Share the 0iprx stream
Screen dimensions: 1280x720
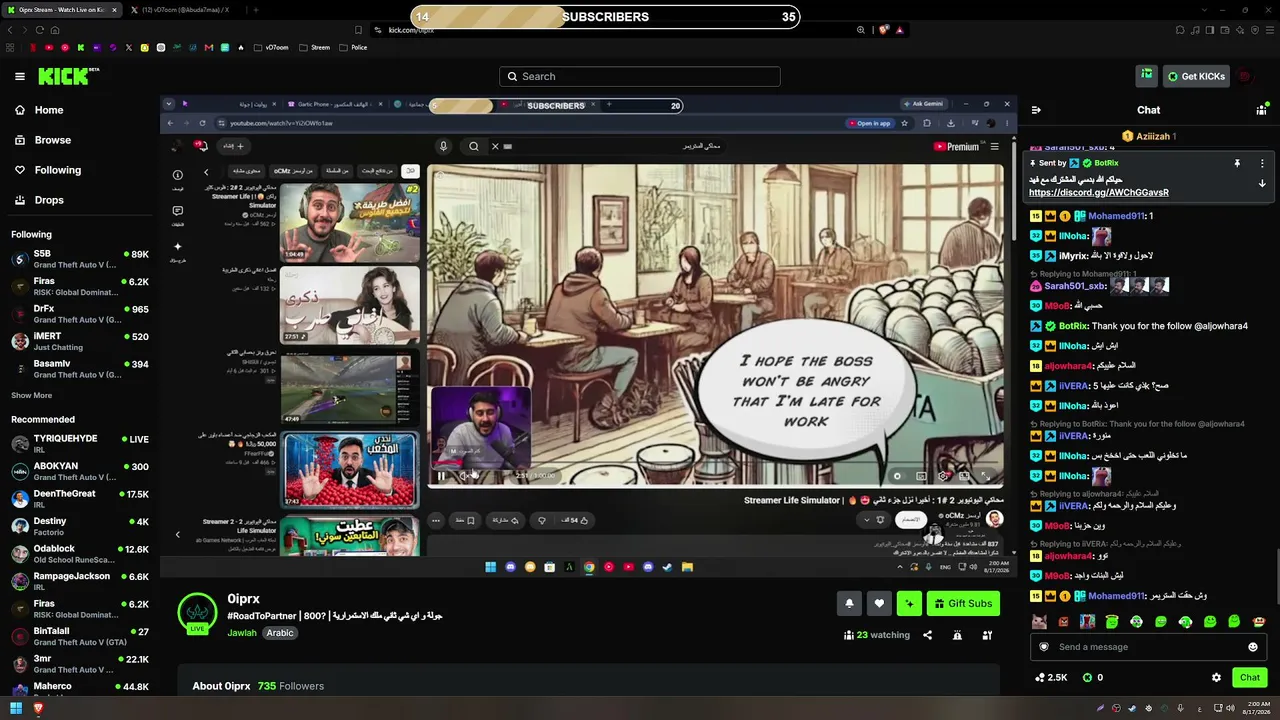927,635
